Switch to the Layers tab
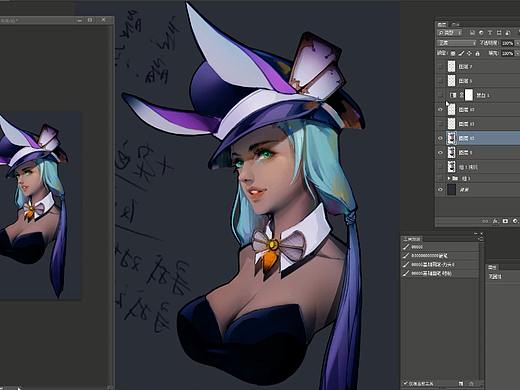 tap(442, 25)
